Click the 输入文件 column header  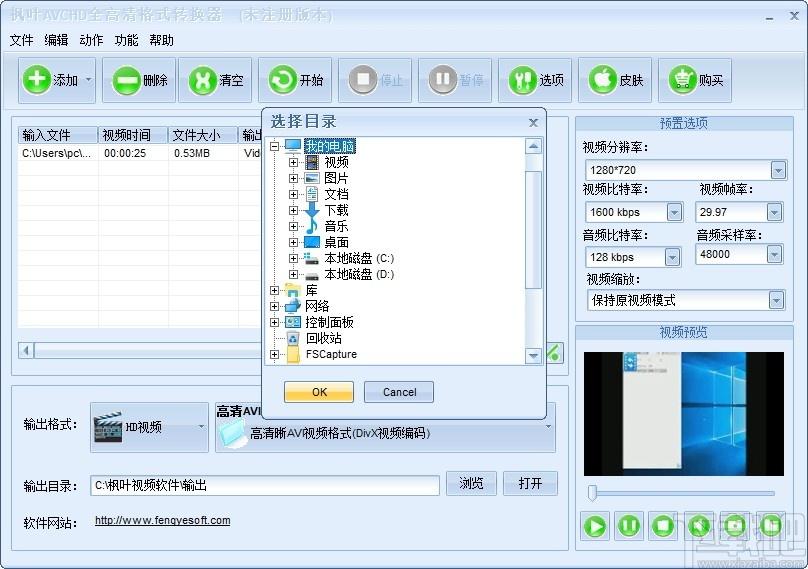[x=58, y=135]
